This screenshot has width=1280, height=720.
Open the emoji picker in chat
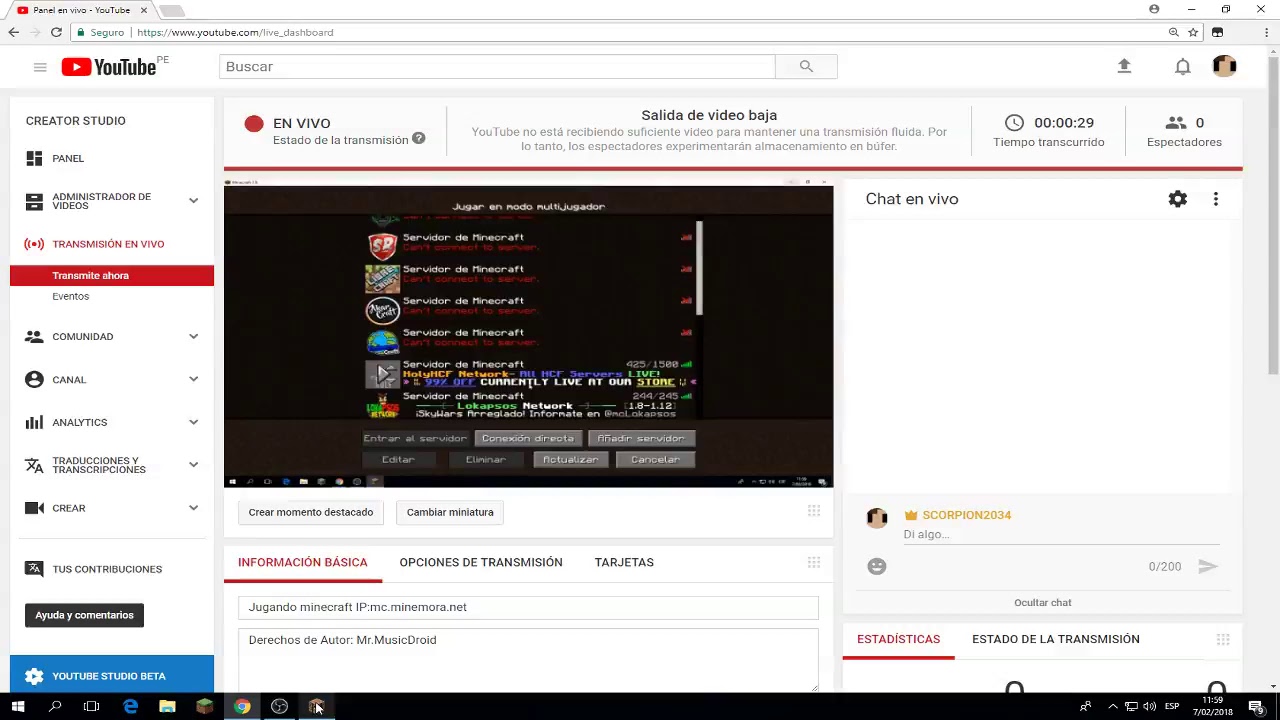click(876, 566)
